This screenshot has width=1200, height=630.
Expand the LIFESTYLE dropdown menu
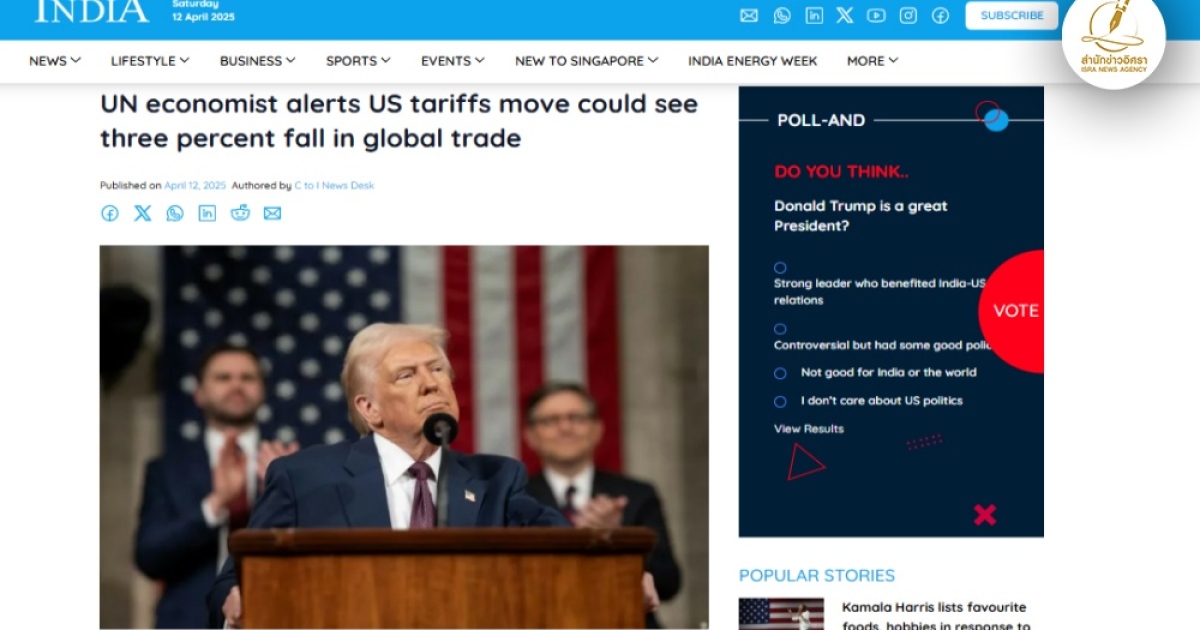150,61
